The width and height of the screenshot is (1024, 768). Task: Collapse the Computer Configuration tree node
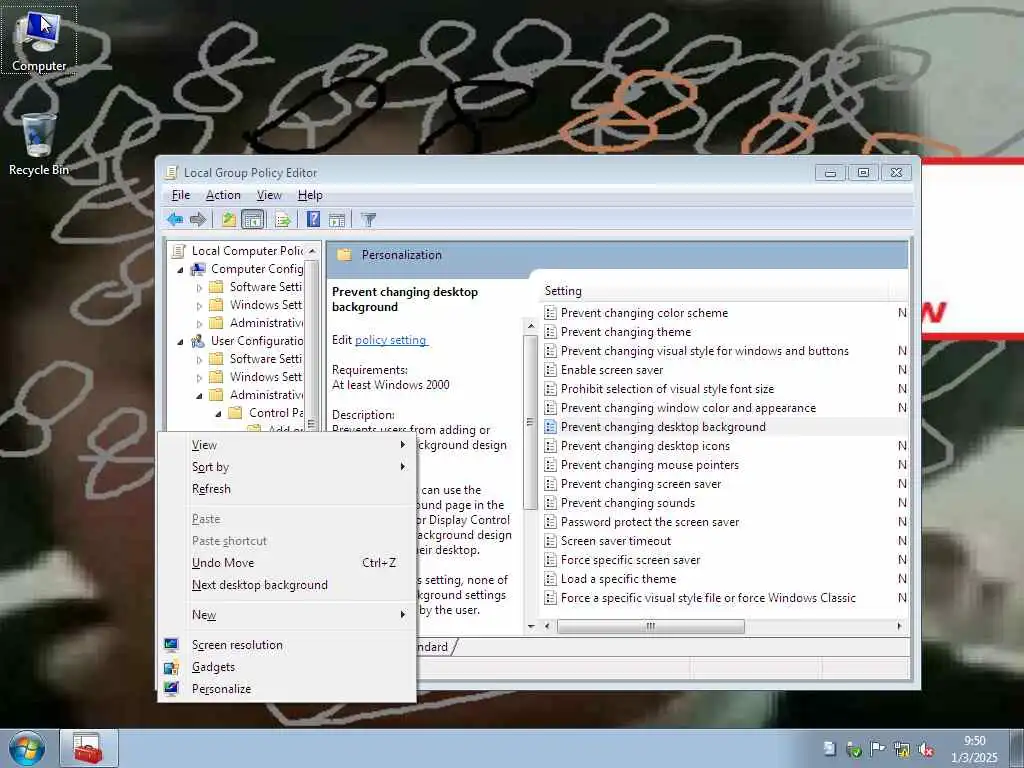point(181,269)
